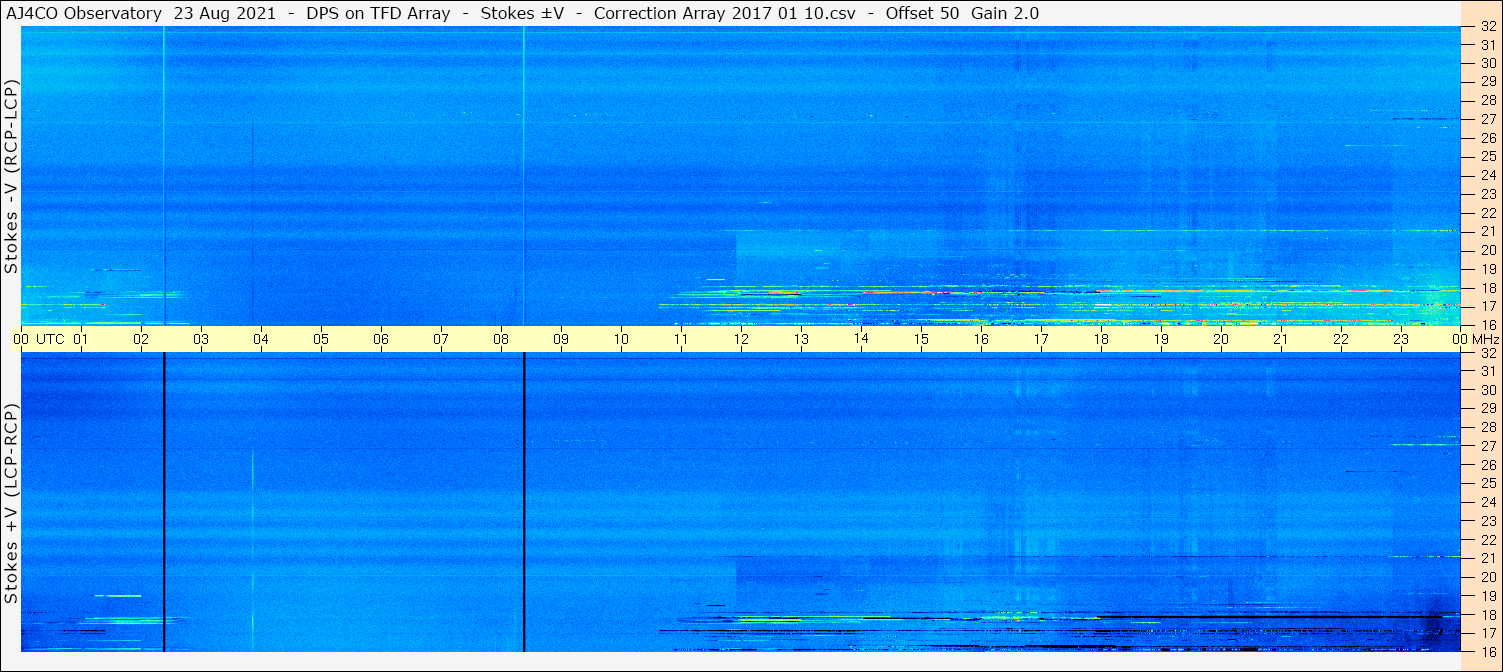Viewport: 1503px width, 672px height.
Task: Click the 'Gain 2.0' header value
Action: [x=1005, y=13]
